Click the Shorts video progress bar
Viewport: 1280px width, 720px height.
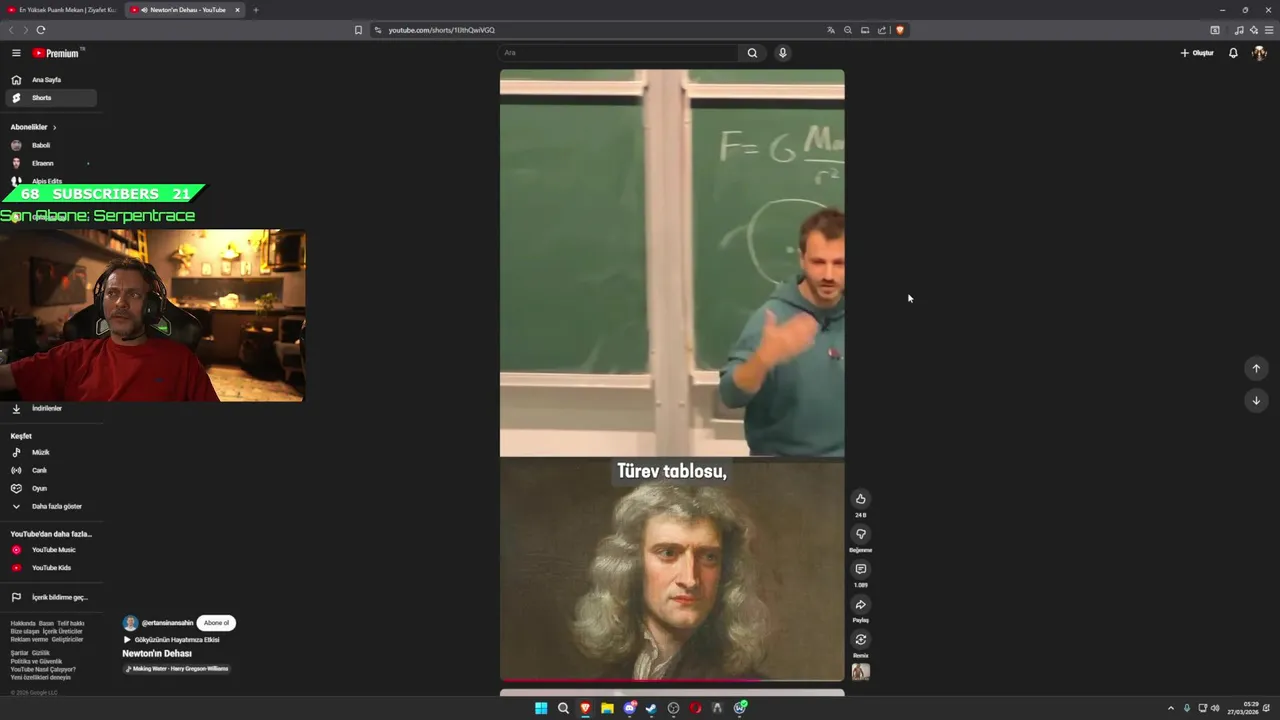(672, 680)
